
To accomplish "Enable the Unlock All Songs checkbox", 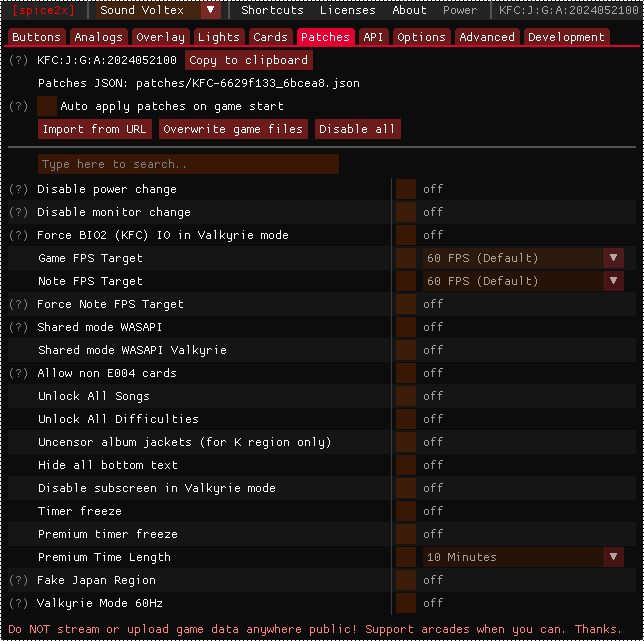I will coord(405,396).
